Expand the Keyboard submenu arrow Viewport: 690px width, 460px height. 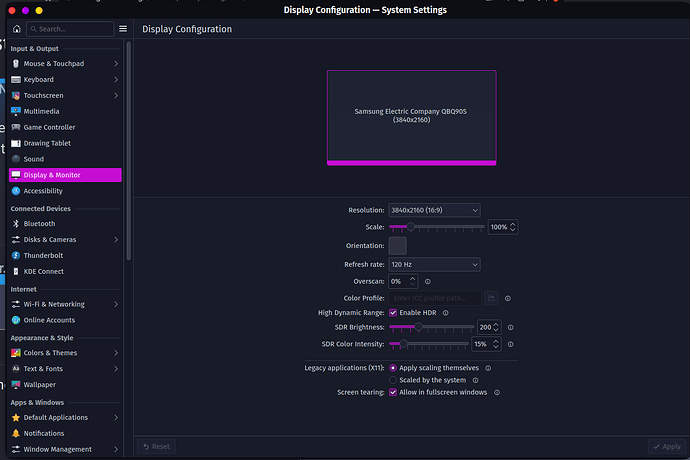(x=116, y=80)
